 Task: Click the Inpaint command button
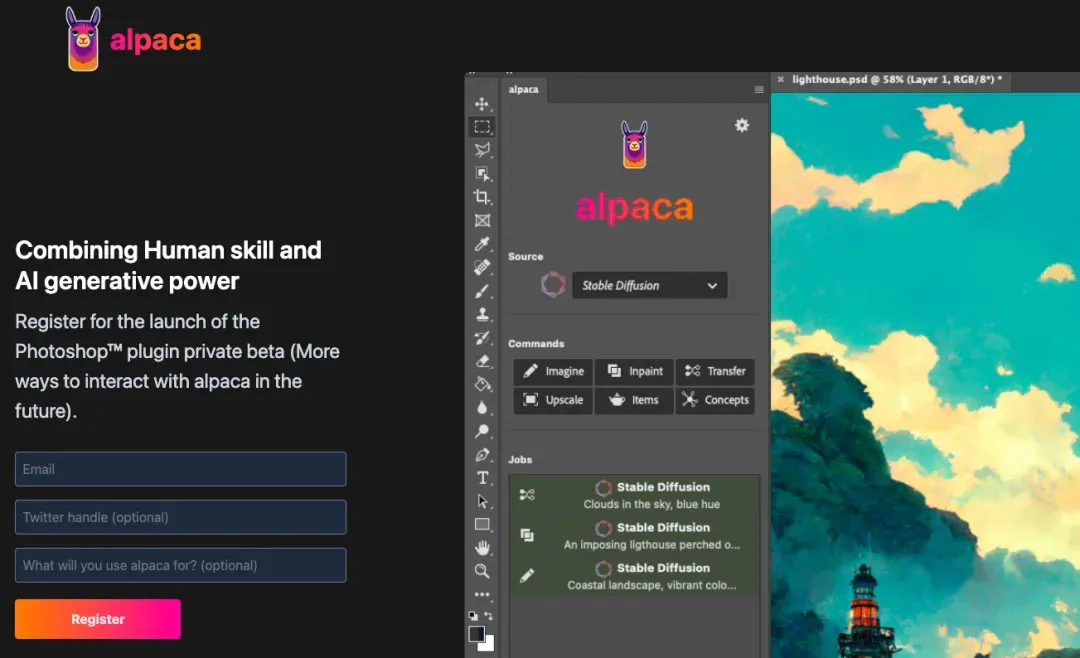coord(634,371)
